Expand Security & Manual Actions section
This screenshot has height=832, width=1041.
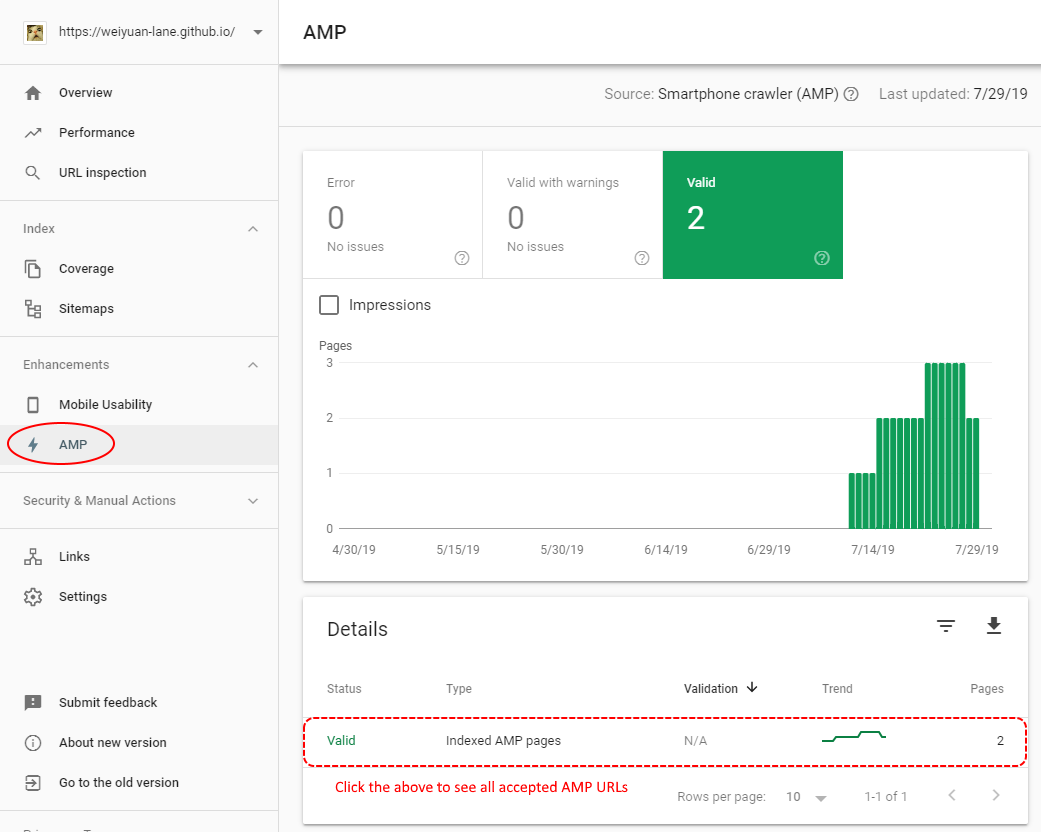click(253, 501)
